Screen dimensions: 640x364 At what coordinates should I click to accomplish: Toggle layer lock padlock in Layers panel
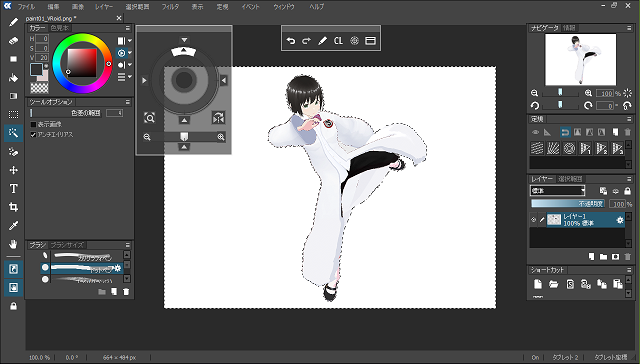(628, 191)
